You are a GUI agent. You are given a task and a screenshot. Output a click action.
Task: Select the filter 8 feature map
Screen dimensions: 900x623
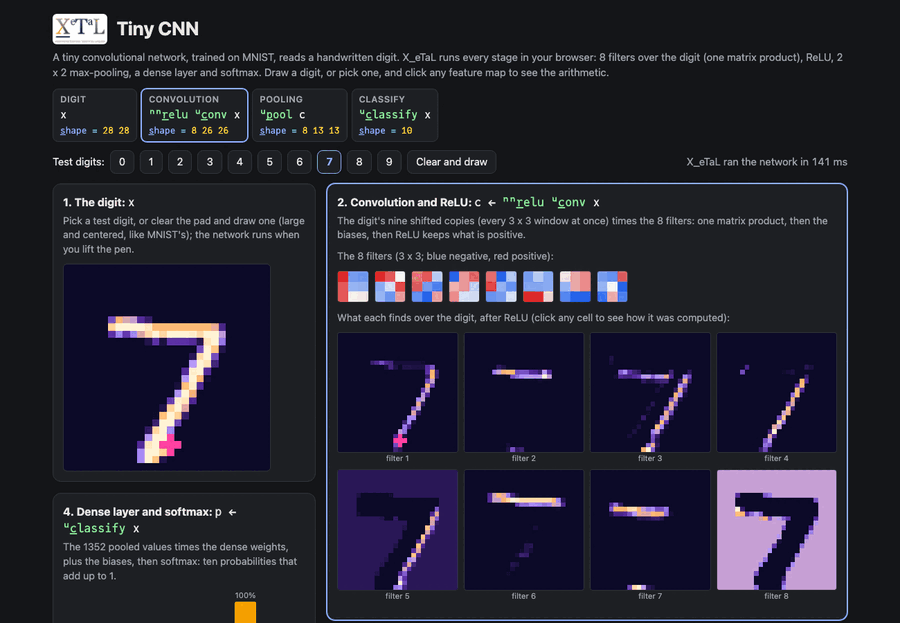(x=777, y=530)
